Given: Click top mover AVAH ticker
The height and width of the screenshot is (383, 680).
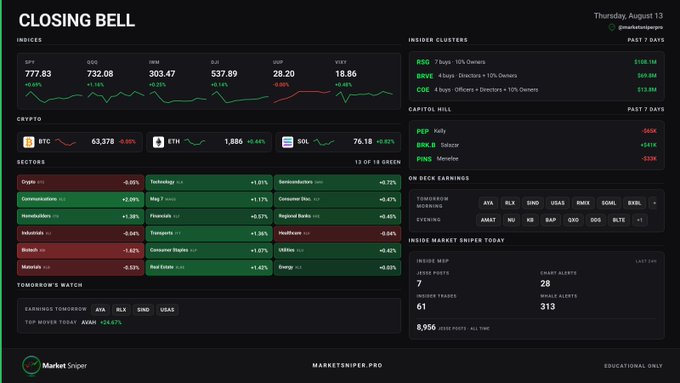Looking at the screenshot, I should click(89, 322).
